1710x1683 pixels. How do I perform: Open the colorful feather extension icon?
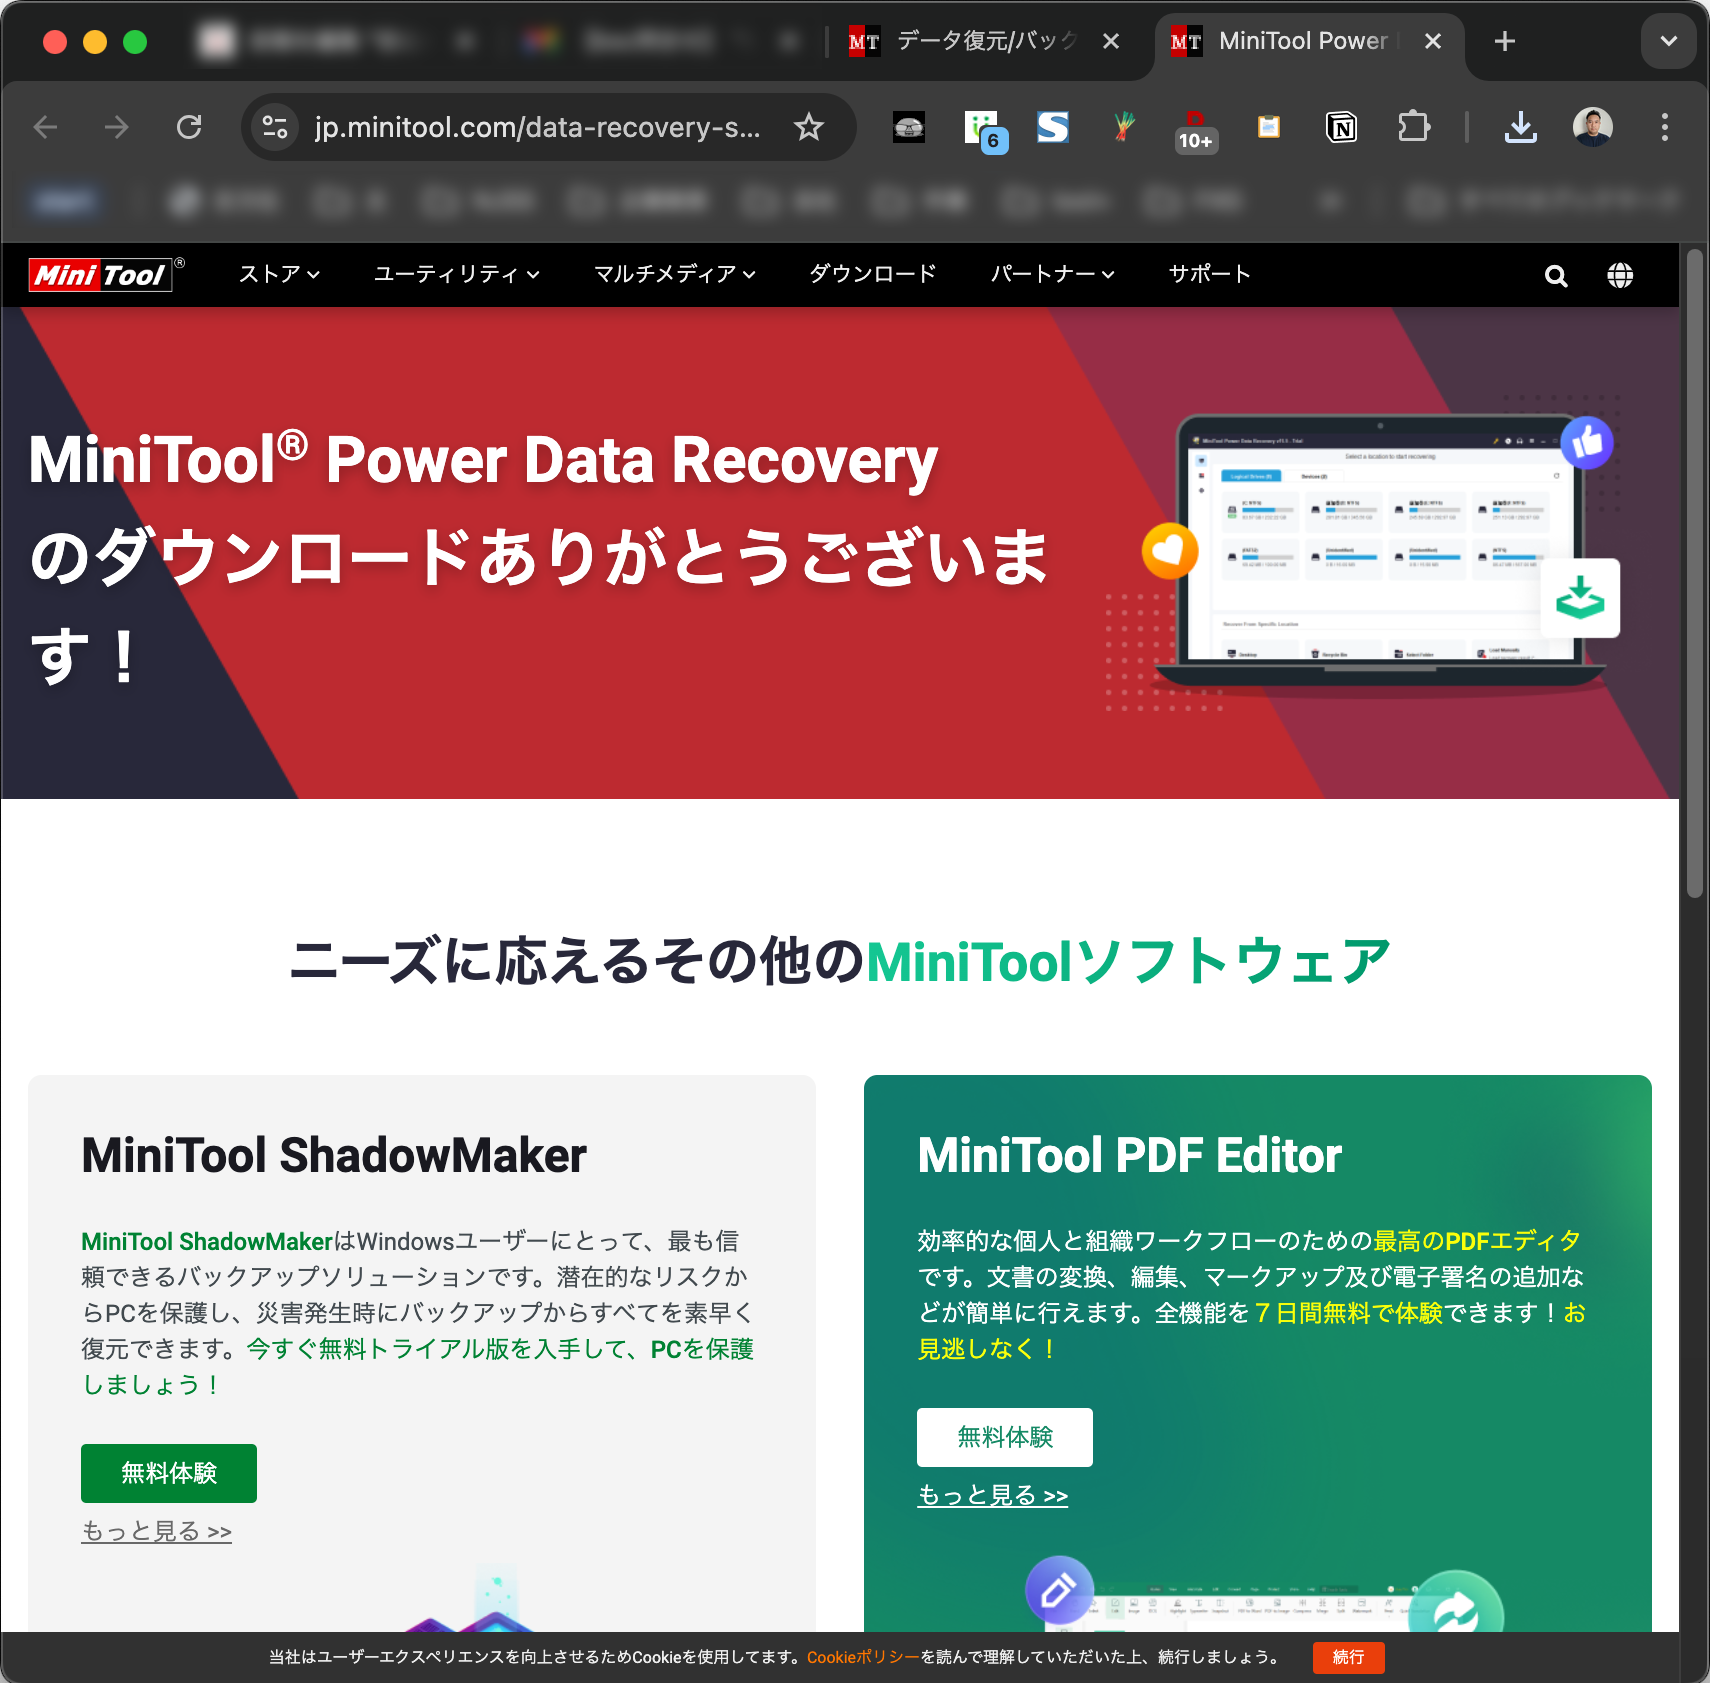pos(1124,127)
